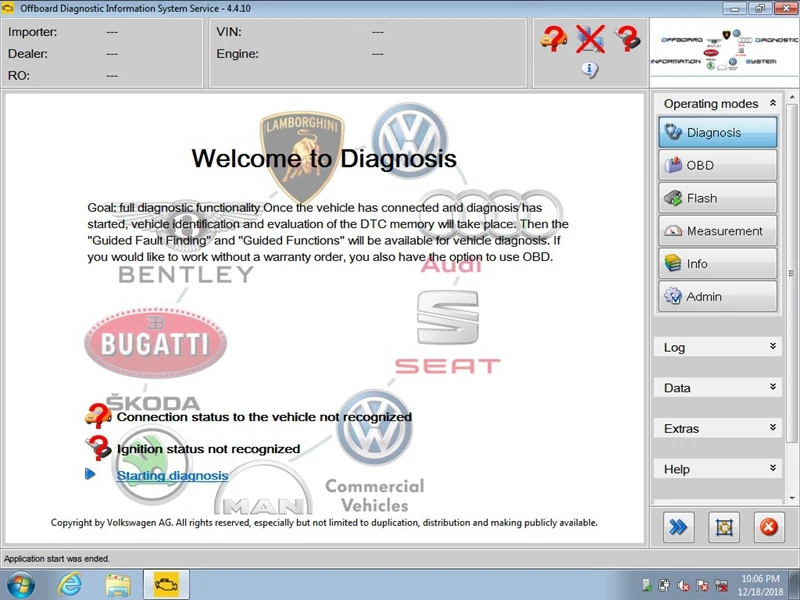Click the muted volume tray icon
800x600 pixels.
(x=683, y=586)
